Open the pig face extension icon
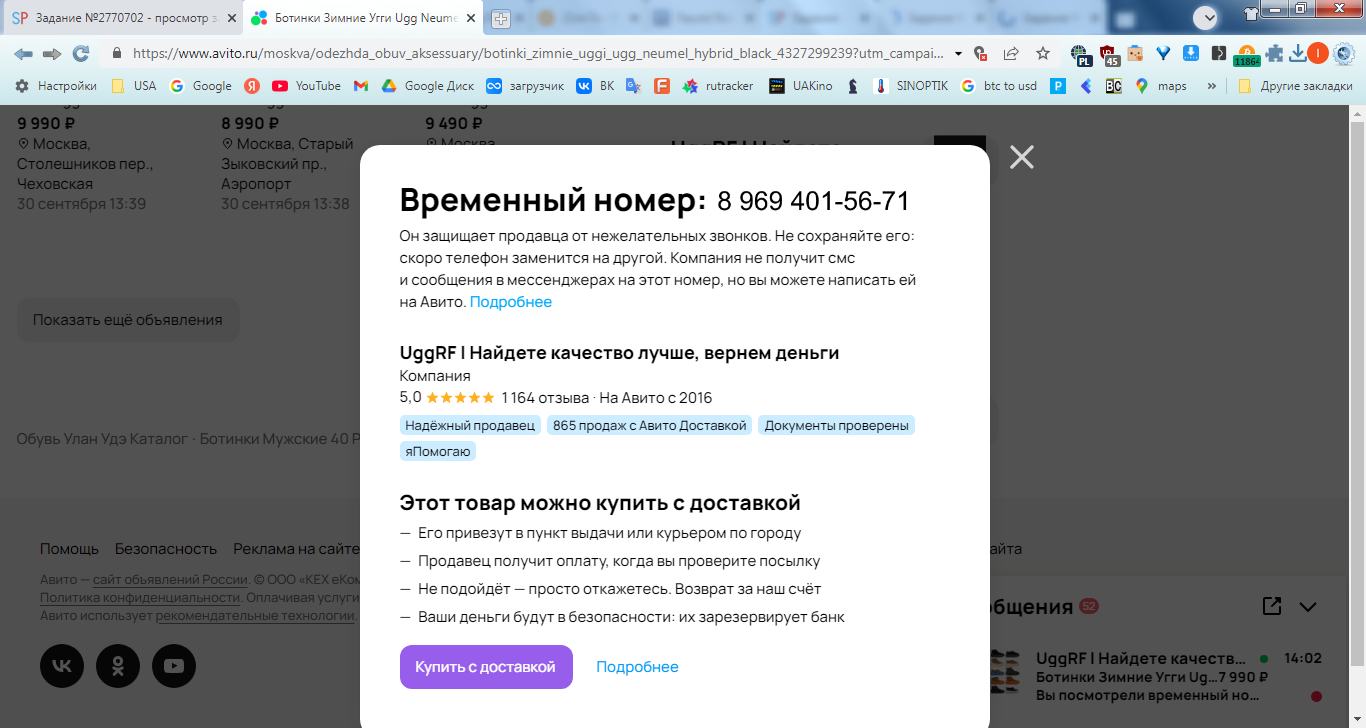This screenshot has height=728, width=1366. coord(1135,54)
